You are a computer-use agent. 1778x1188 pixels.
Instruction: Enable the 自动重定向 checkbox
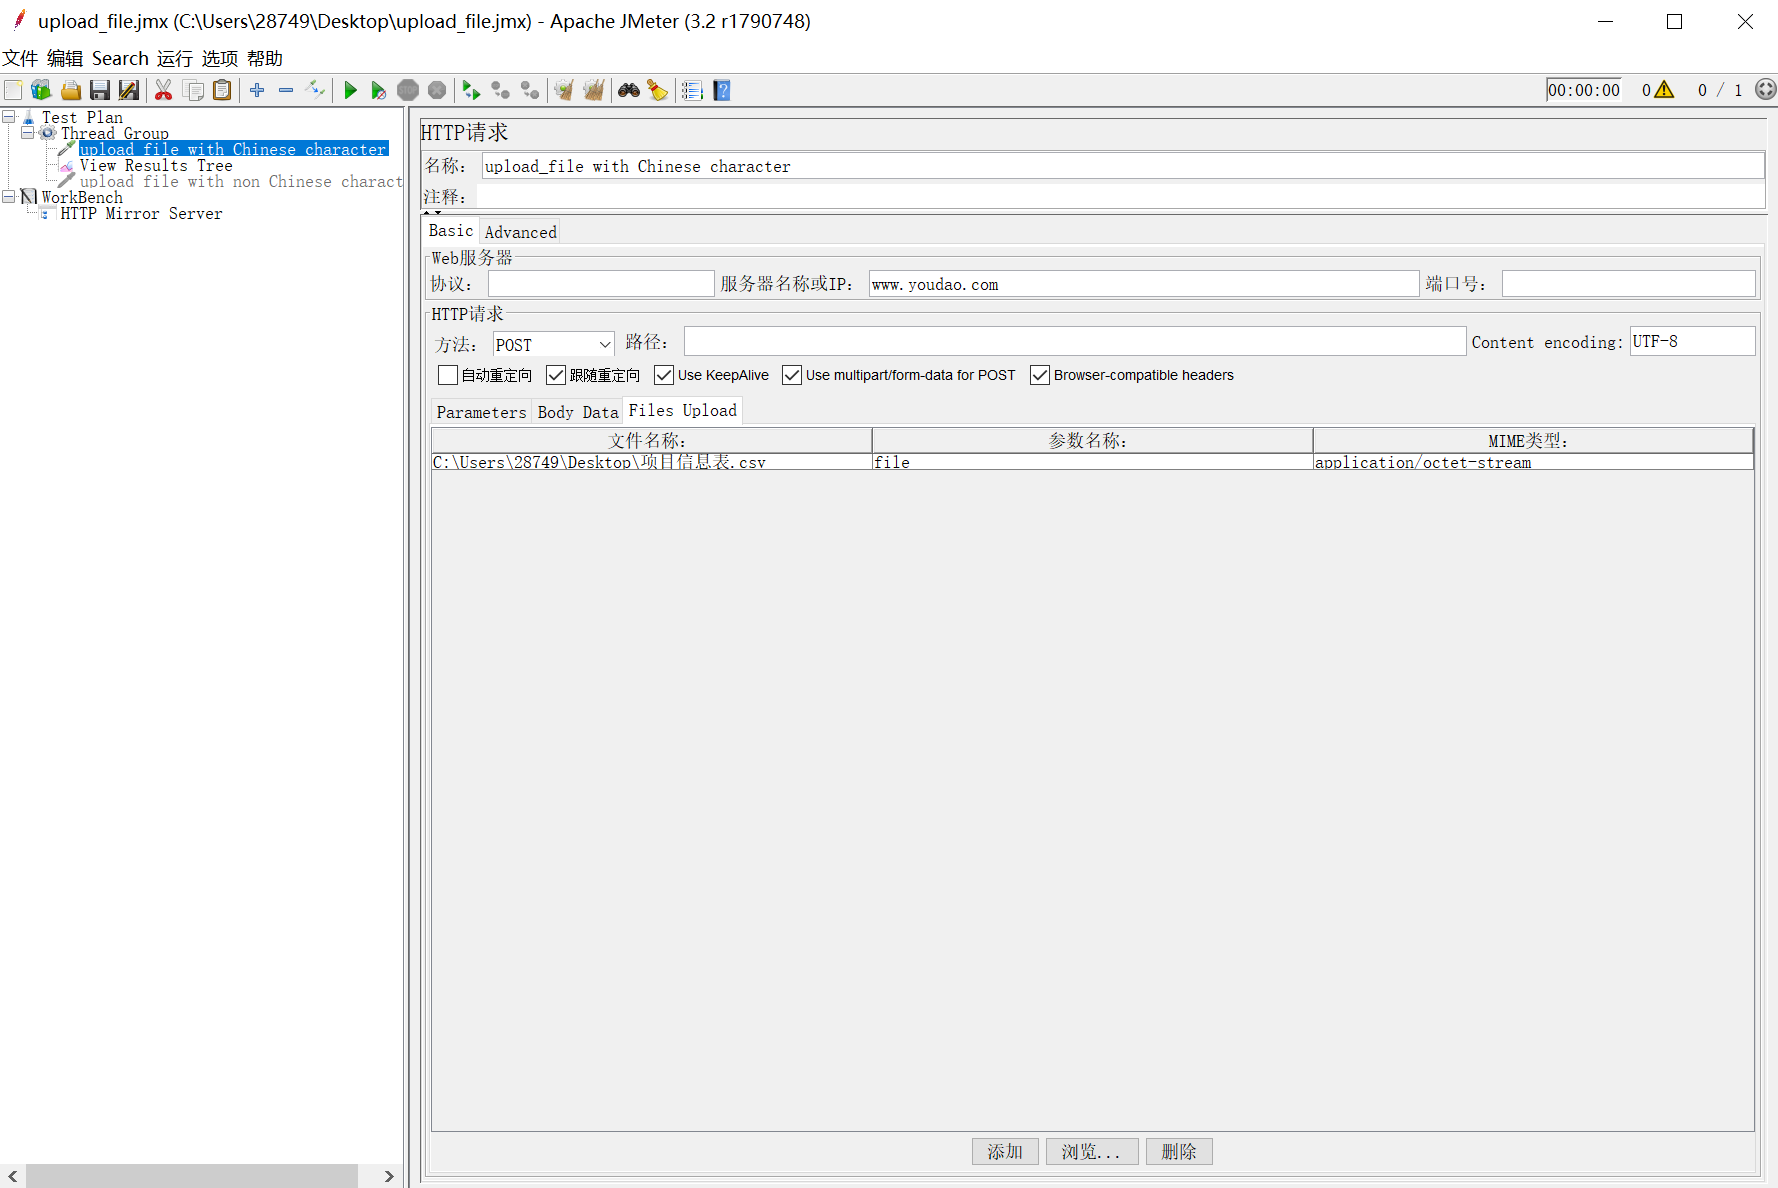pyautogui.click(x=448, y=375)
